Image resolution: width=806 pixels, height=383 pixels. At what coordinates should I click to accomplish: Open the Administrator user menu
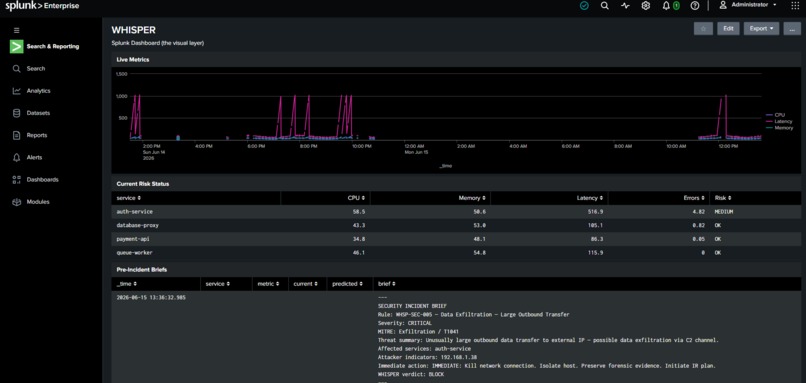pyautogui.click(x=748, y=5)
